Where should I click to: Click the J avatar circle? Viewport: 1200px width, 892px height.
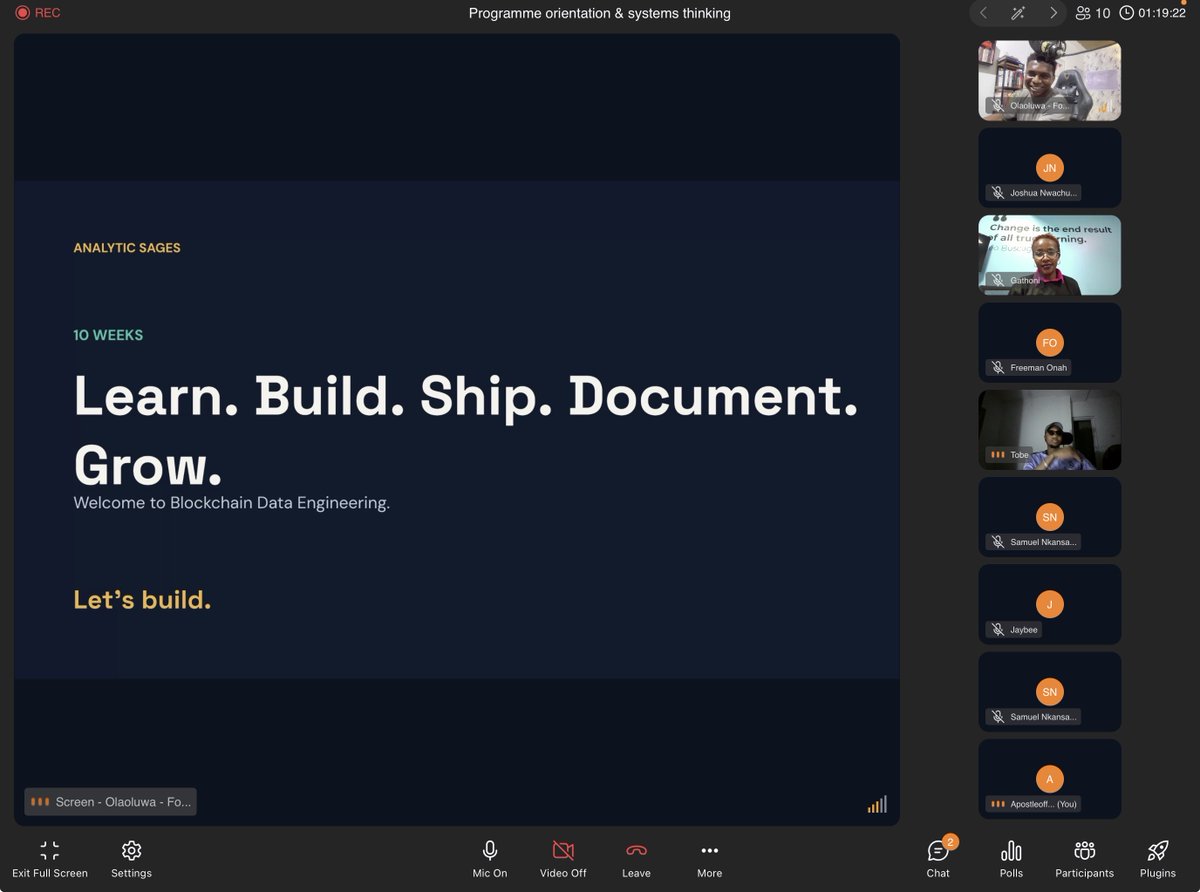[1049, 604]
